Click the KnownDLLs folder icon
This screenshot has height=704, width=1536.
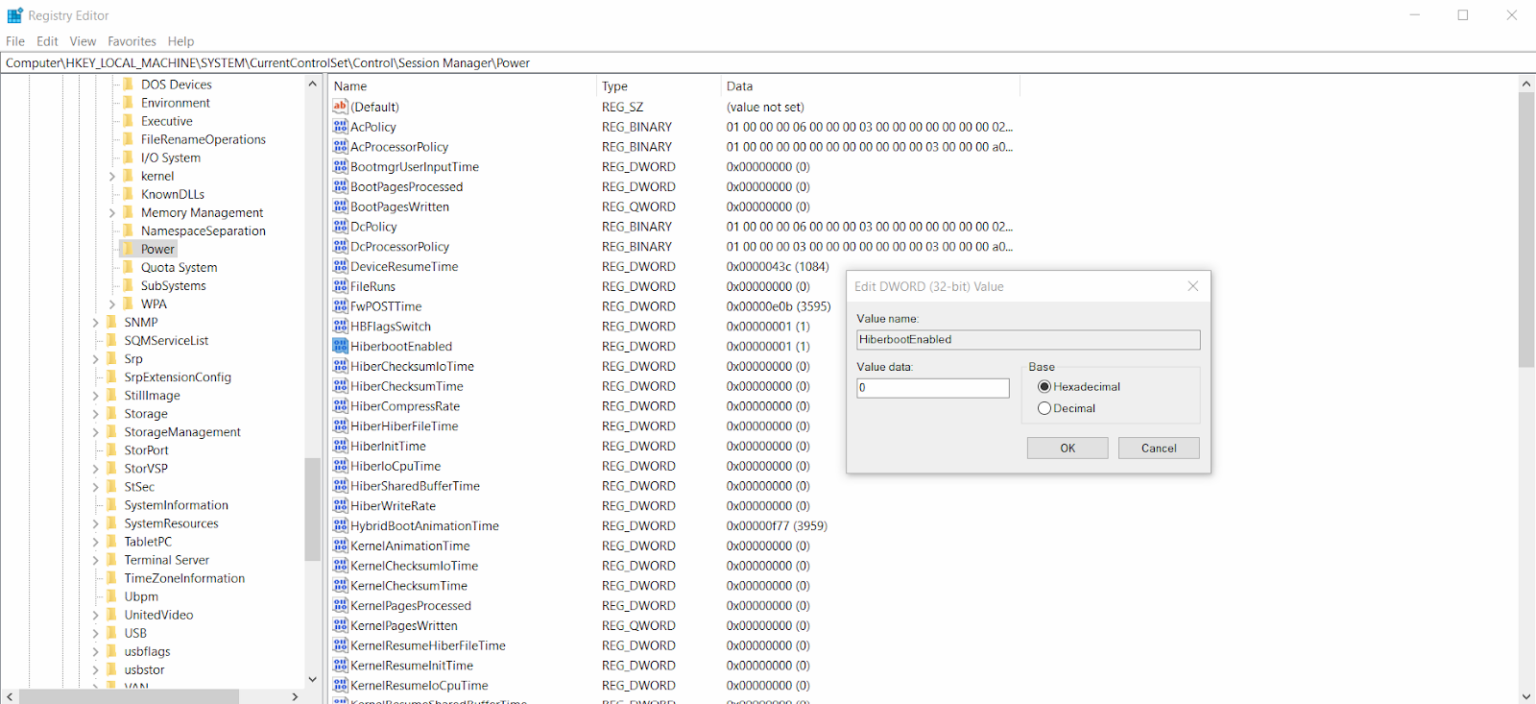tap(129, 194)
